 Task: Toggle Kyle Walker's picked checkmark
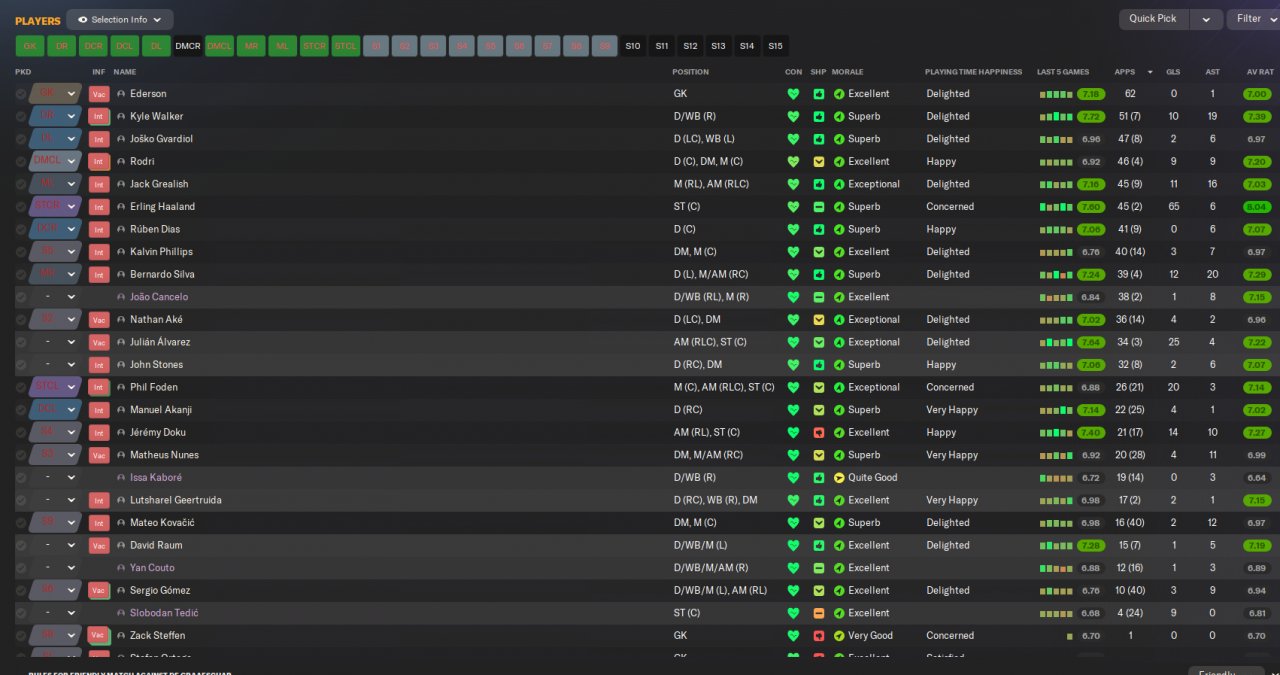20,117
